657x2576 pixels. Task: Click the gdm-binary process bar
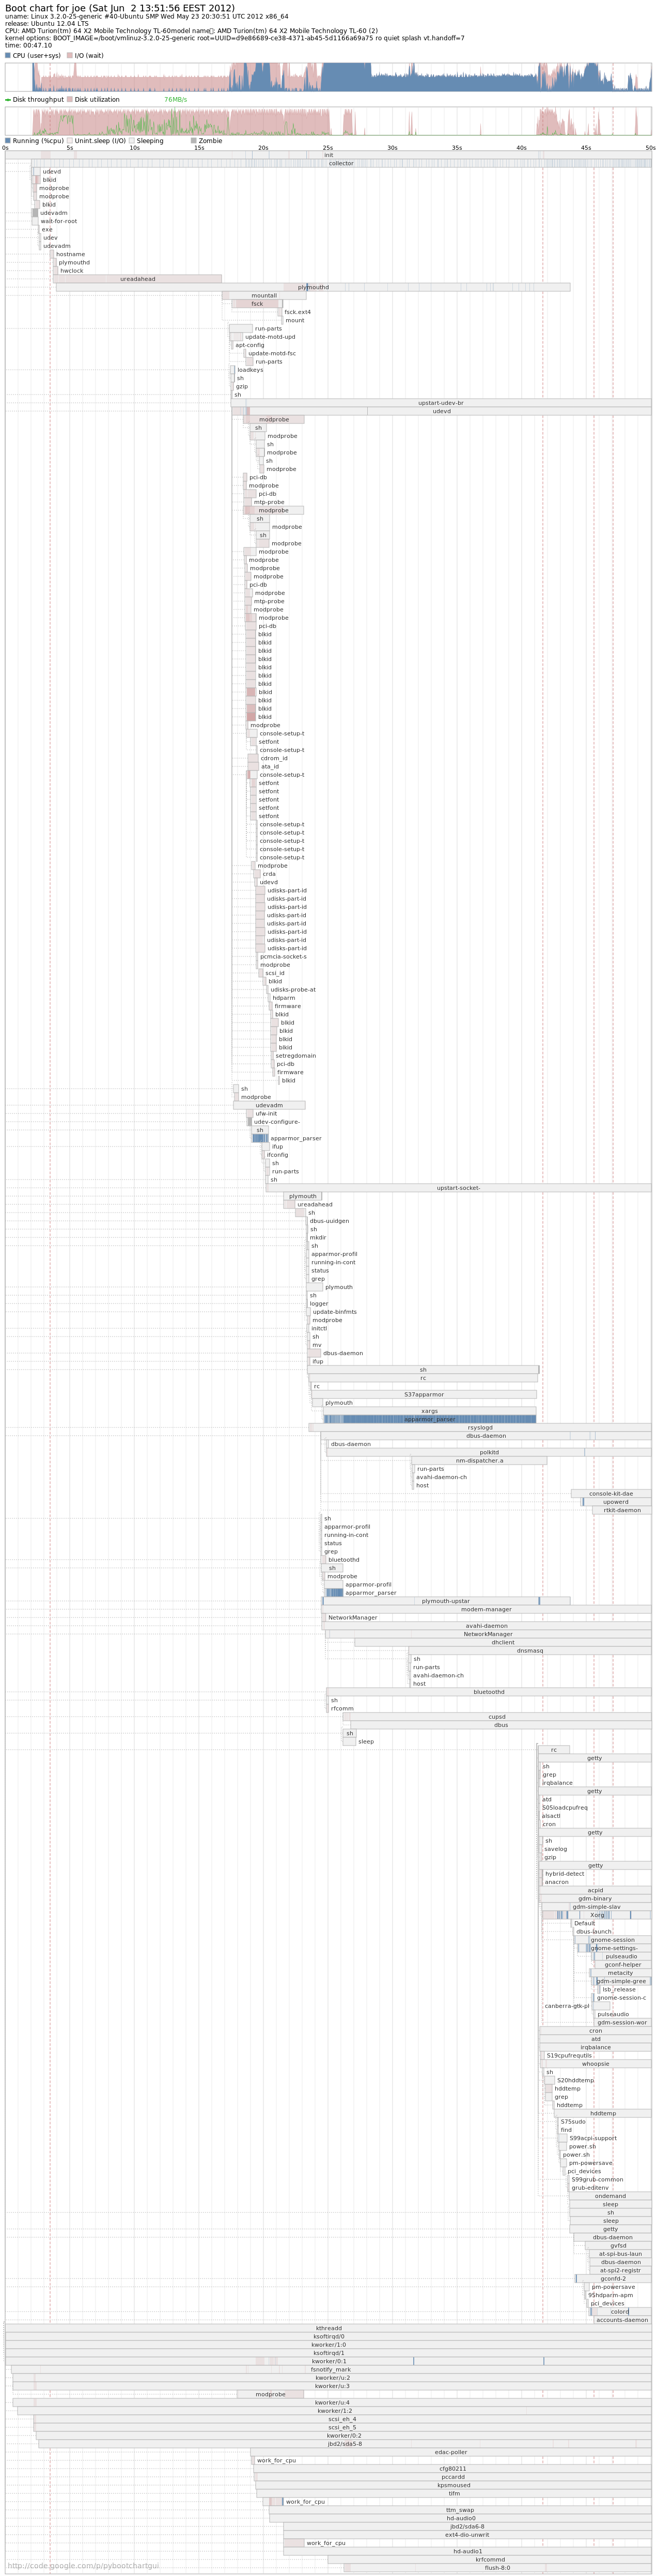tap(595, 1899)
